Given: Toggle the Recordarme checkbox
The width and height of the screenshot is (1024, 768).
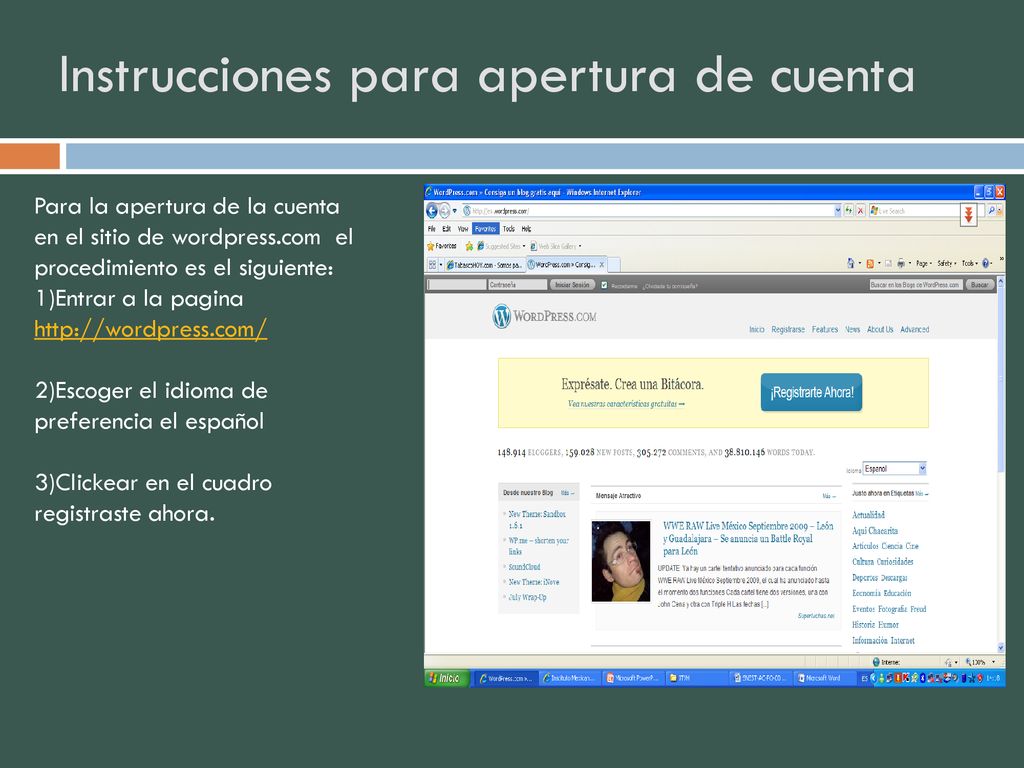Looking at the screenshot, I should click(604, 285).
